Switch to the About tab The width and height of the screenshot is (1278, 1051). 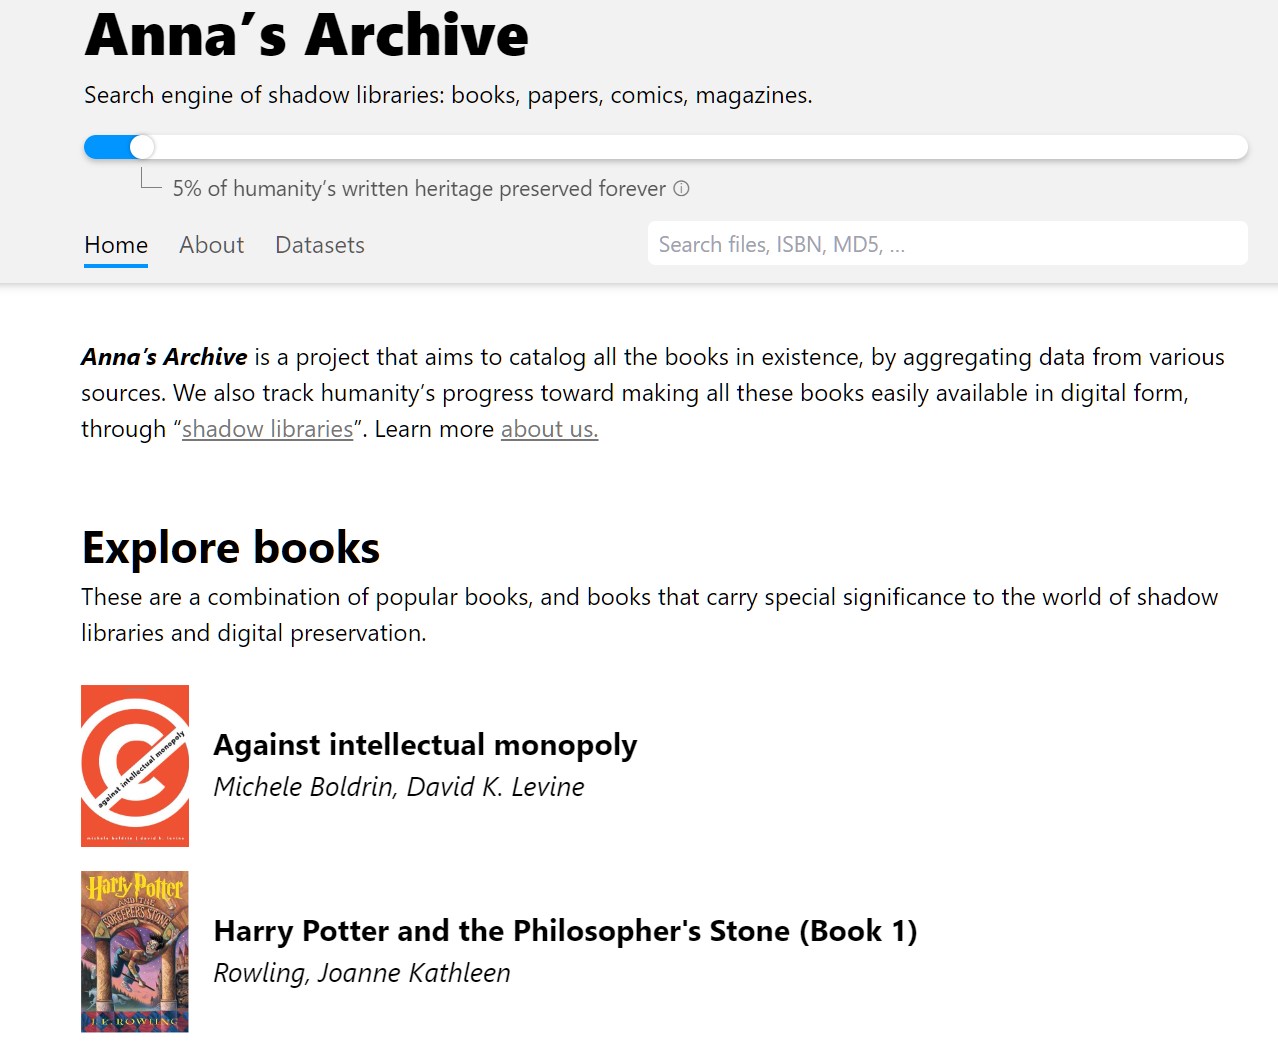click(211, 245)
